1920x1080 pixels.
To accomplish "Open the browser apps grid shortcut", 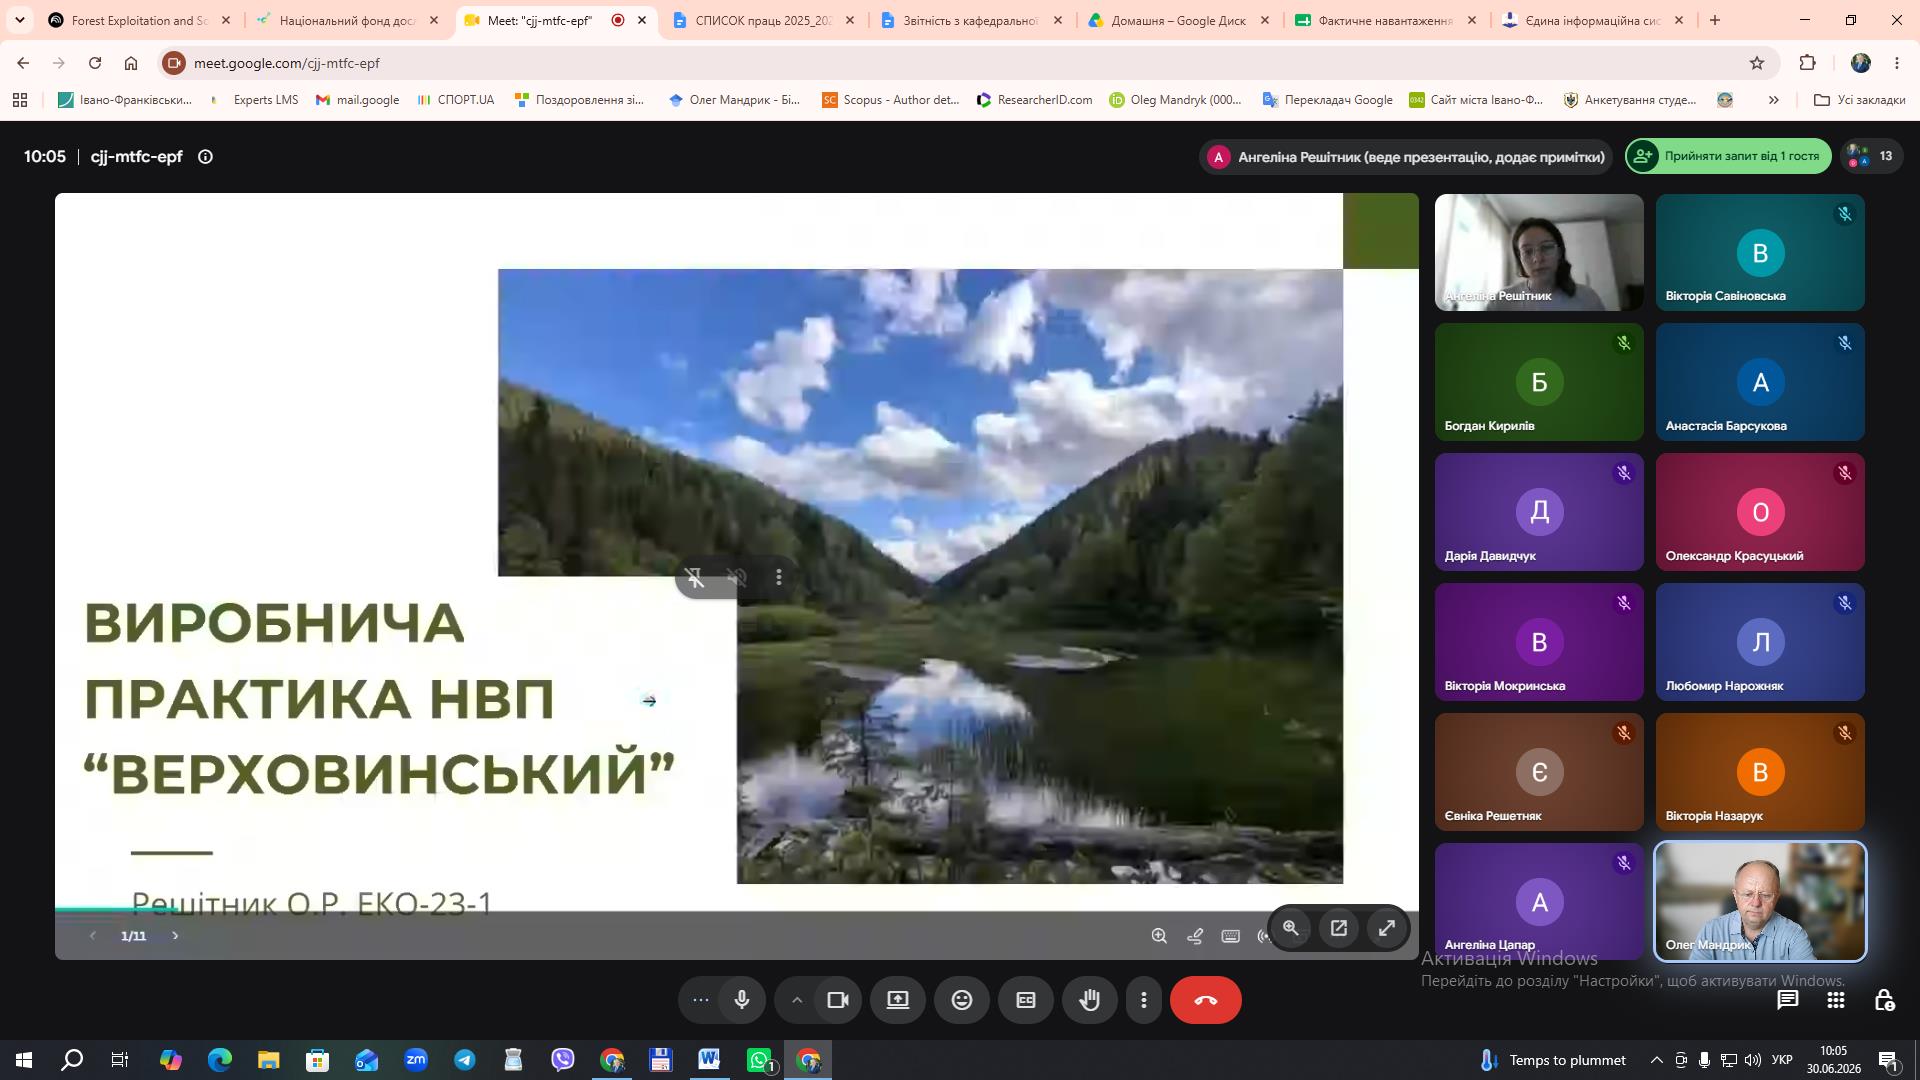I will (20, 100).
